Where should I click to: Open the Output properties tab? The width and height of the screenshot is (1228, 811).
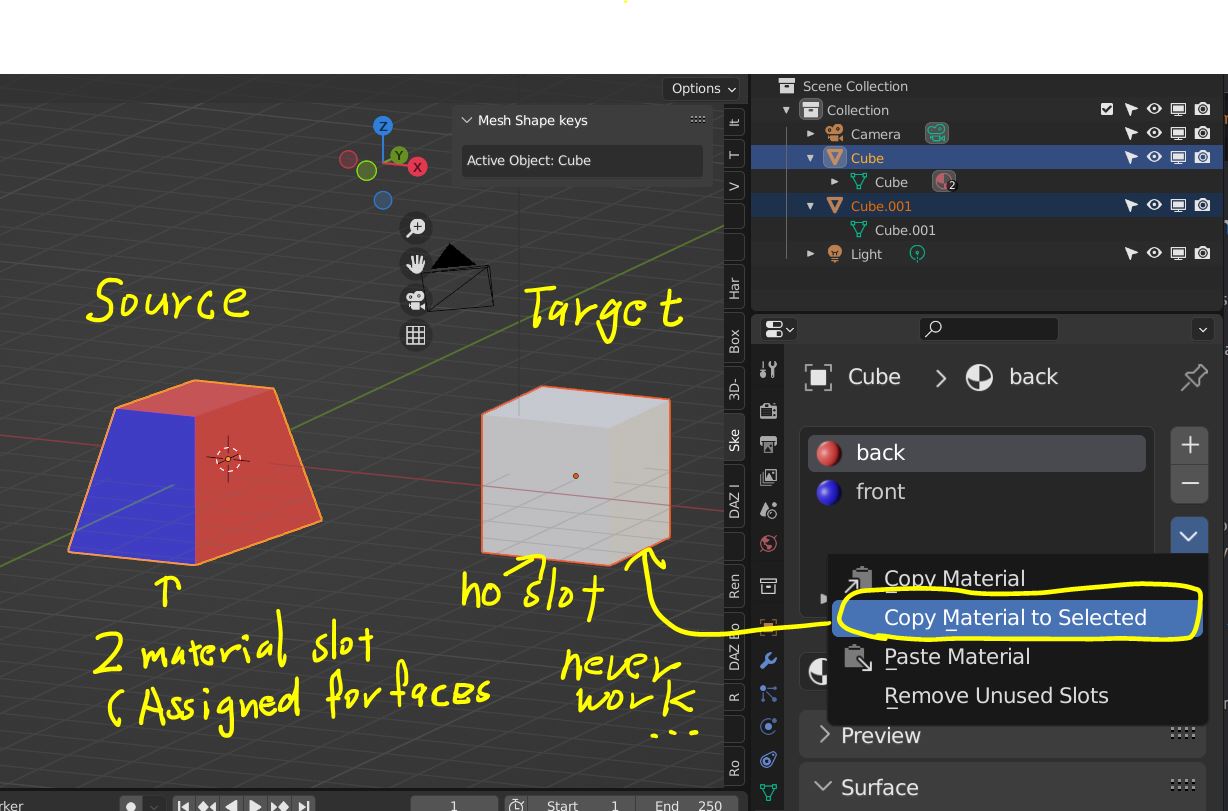769,444
